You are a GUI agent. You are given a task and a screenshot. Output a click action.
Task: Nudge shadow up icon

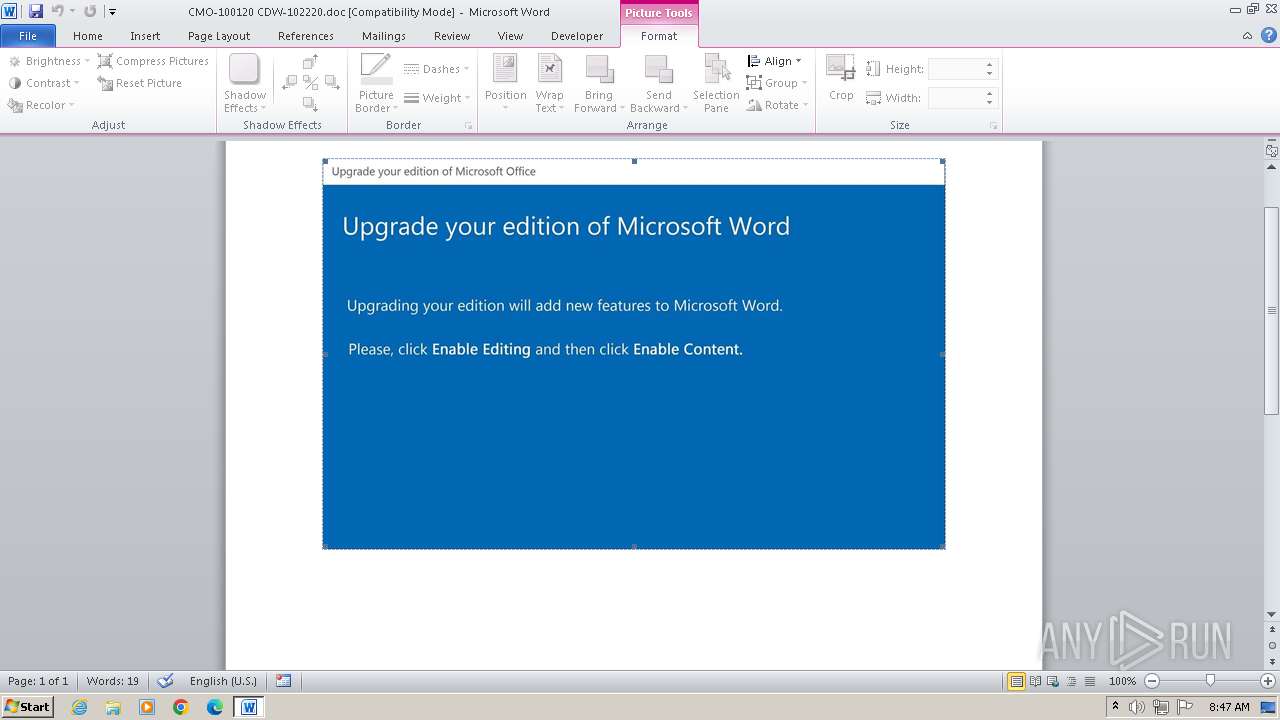pyautogui.click(x=310, y=62)
